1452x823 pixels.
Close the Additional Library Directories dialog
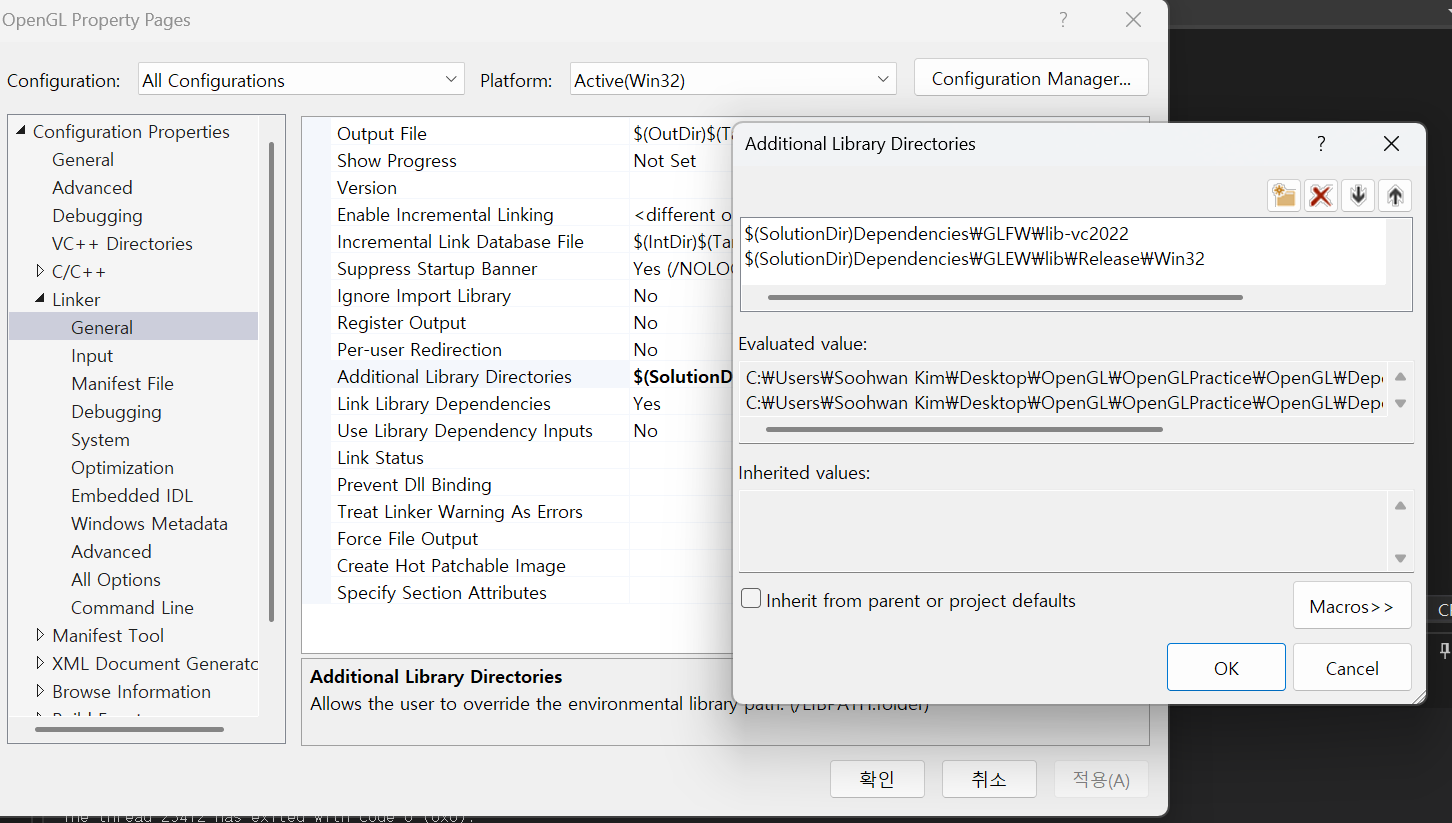click(x=1391, y=144)
